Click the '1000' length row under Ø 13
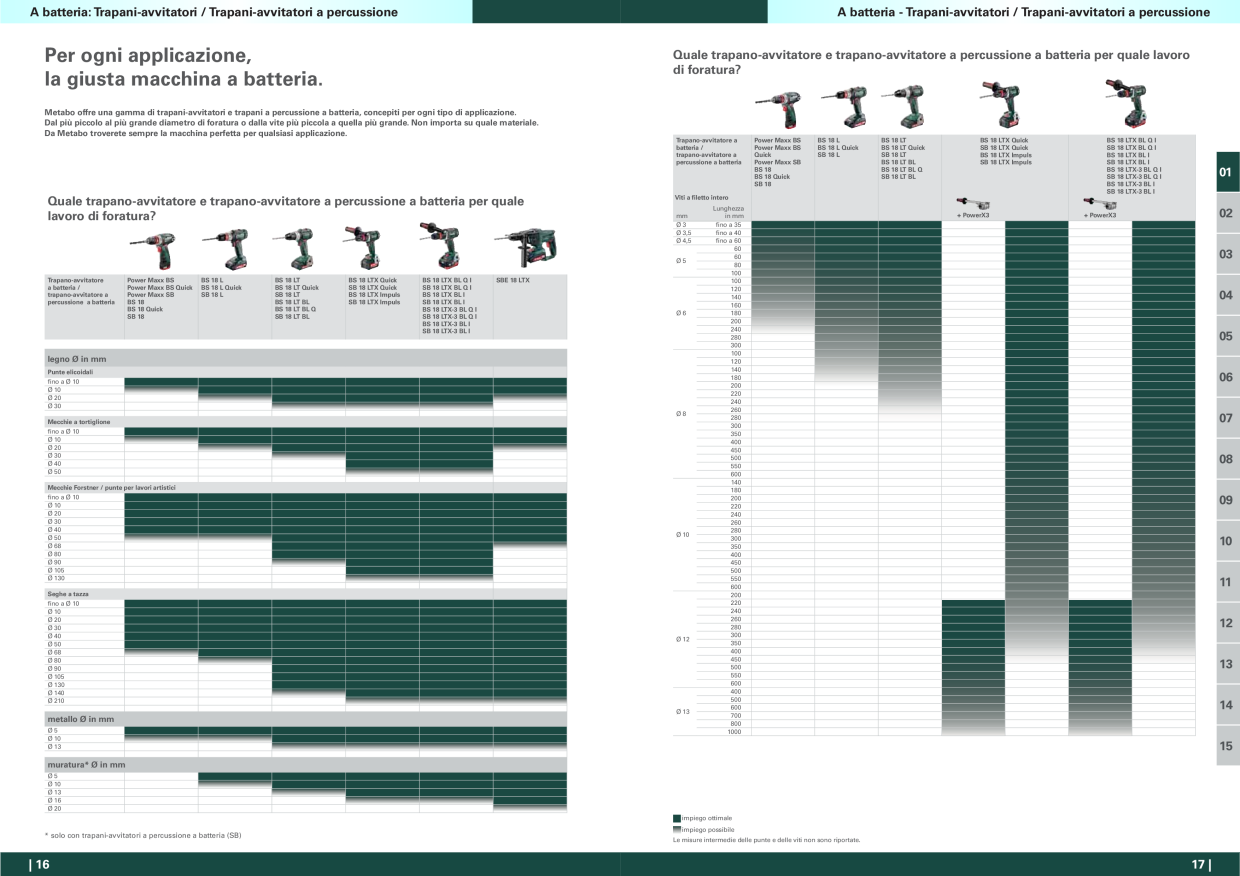The width and height of the screenshot is (1240, 876). 735,732
